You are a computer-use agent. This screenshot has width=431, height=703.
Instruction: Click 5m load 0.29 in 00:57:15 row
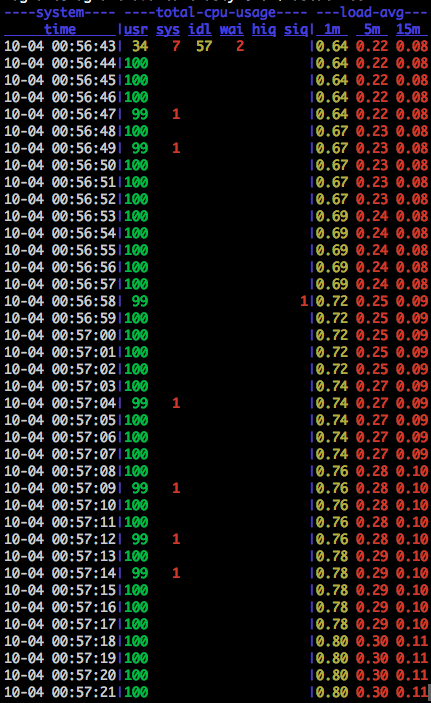(x=372, y=590)
